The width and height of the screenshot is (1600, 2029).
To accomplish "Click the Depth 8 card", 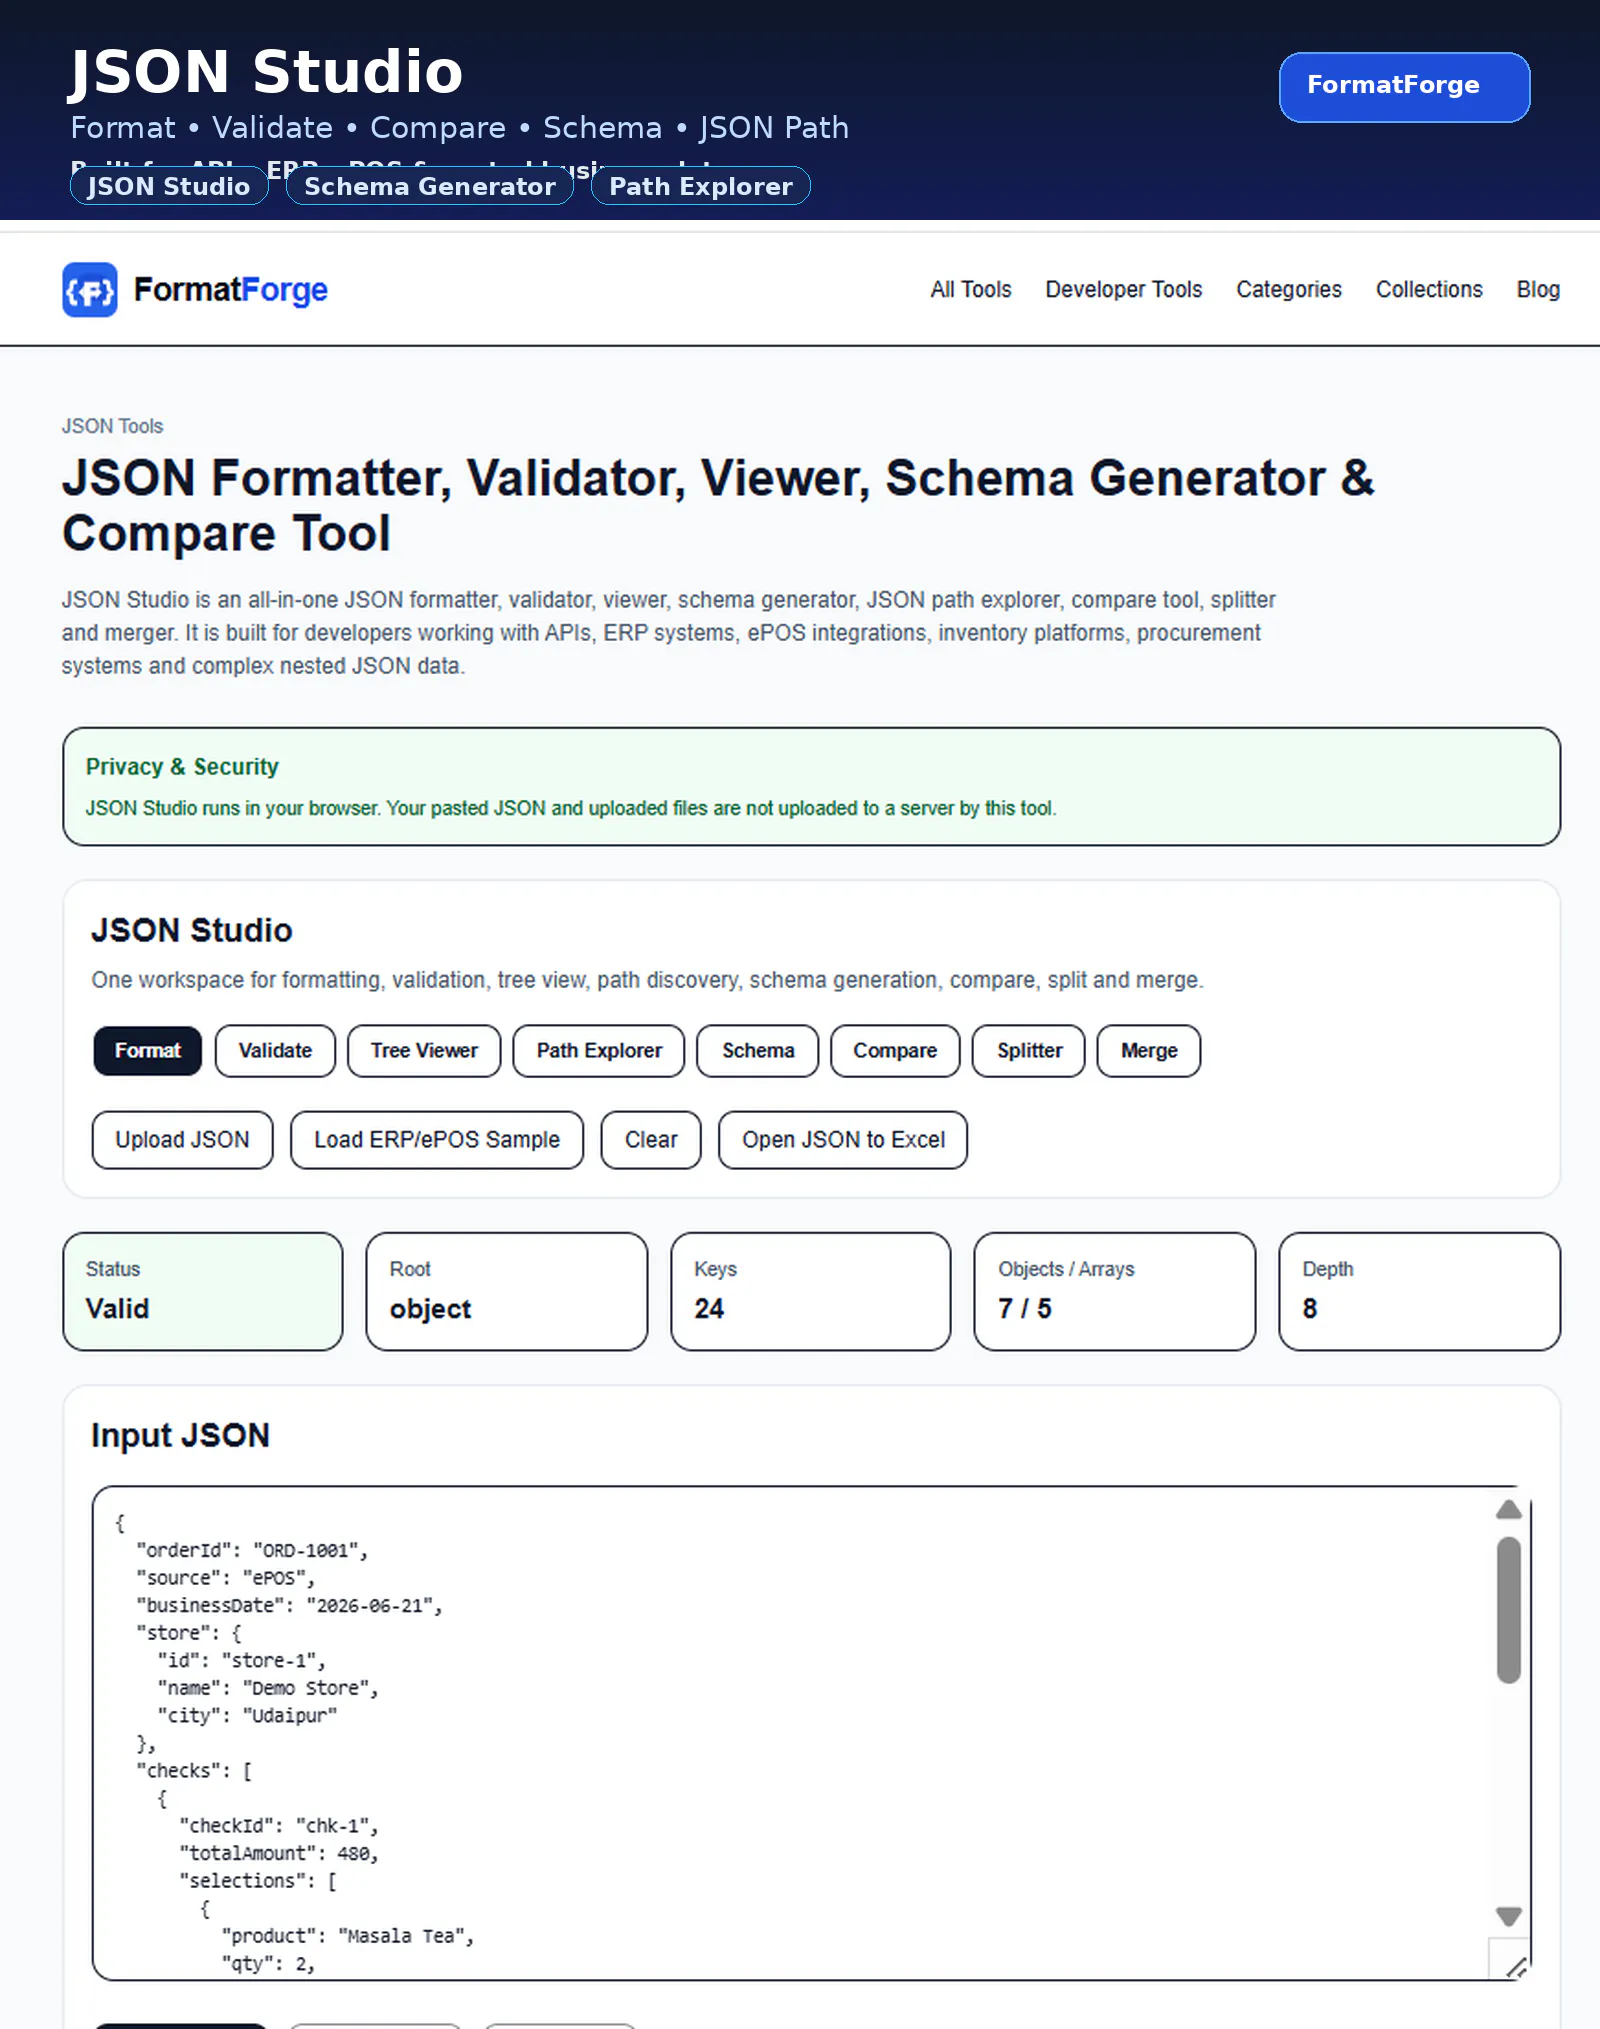I will [1420, 1291].
